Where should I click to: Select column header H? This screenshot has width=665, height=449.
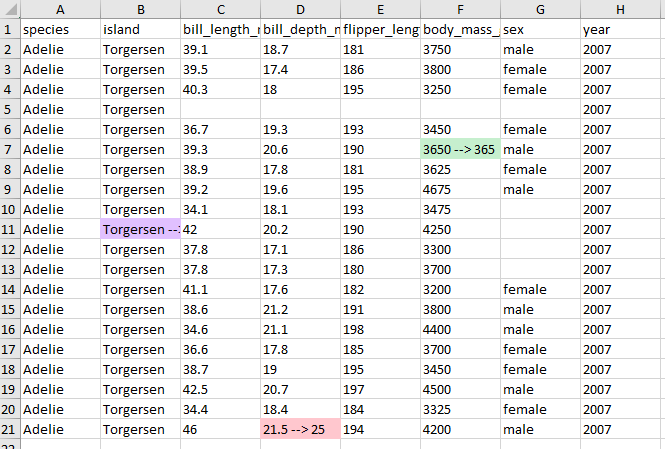click(x=620, y=9)
